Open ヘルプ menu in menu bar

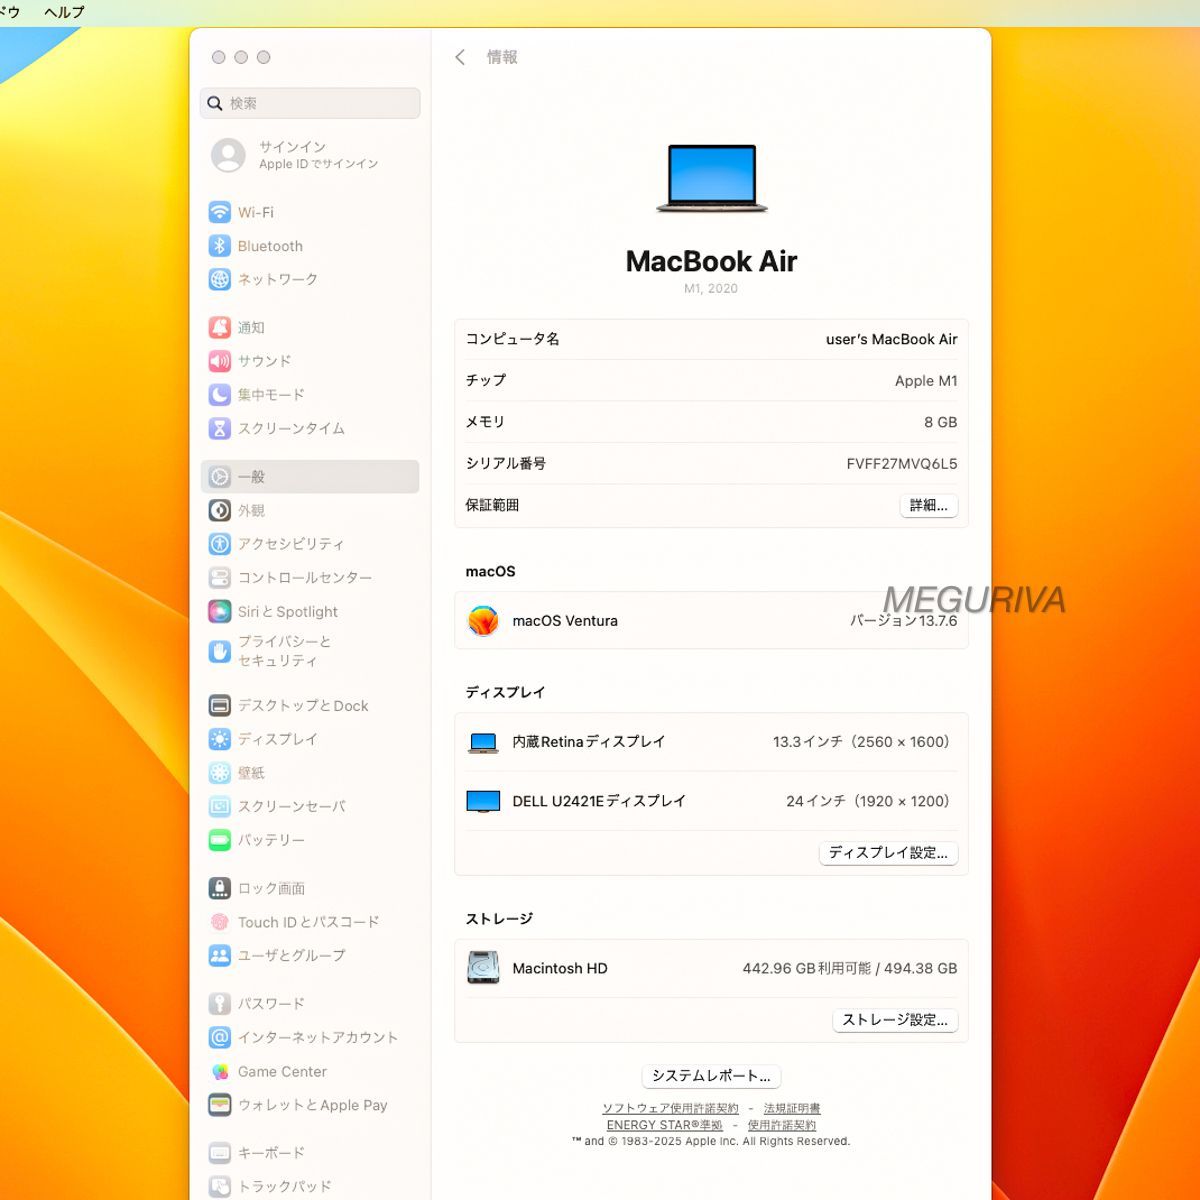pos(64,12)
